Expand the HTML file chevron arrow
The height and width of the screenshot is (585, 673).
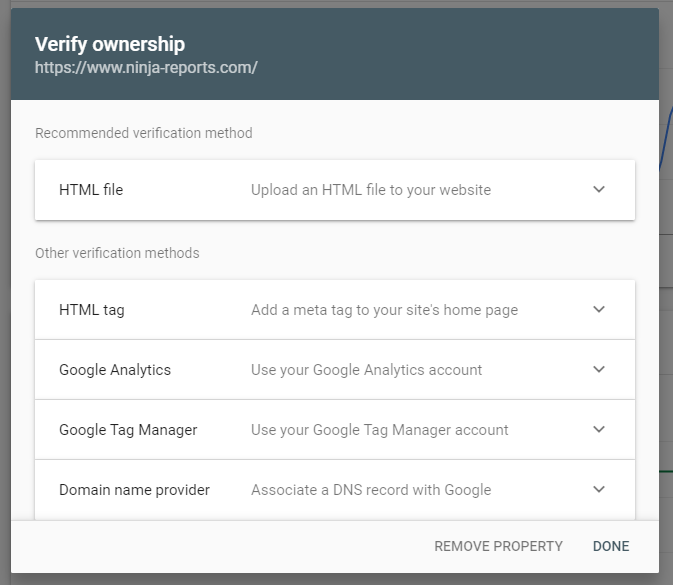click(x=599, y=189)
